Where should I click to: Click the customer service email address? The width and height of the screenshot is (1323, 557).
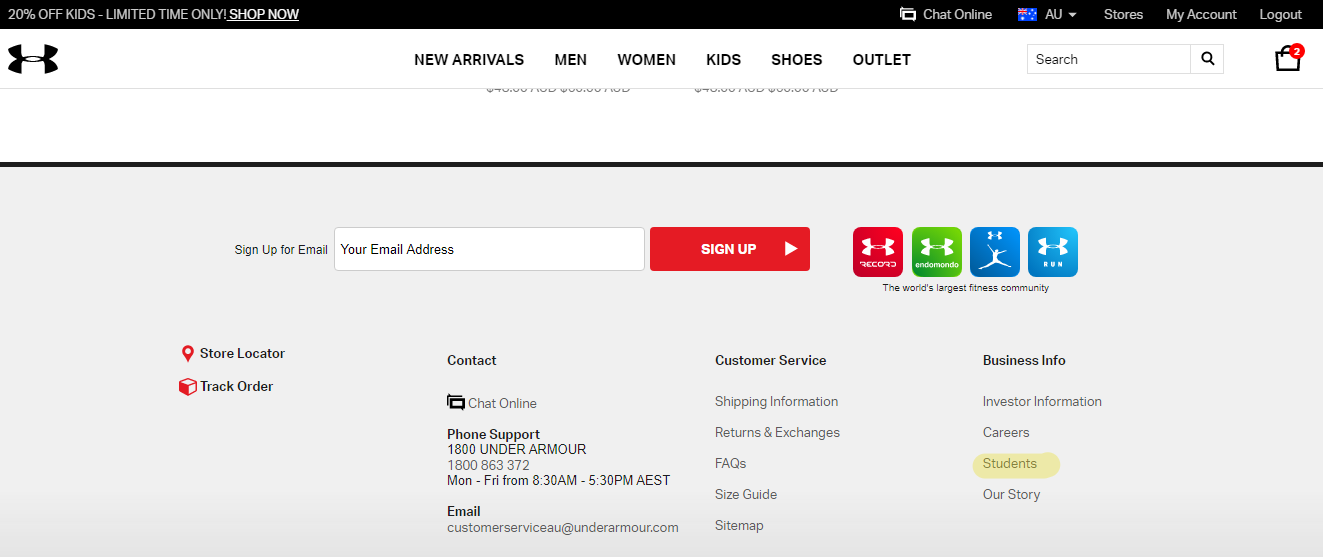[x=563, y=527]
